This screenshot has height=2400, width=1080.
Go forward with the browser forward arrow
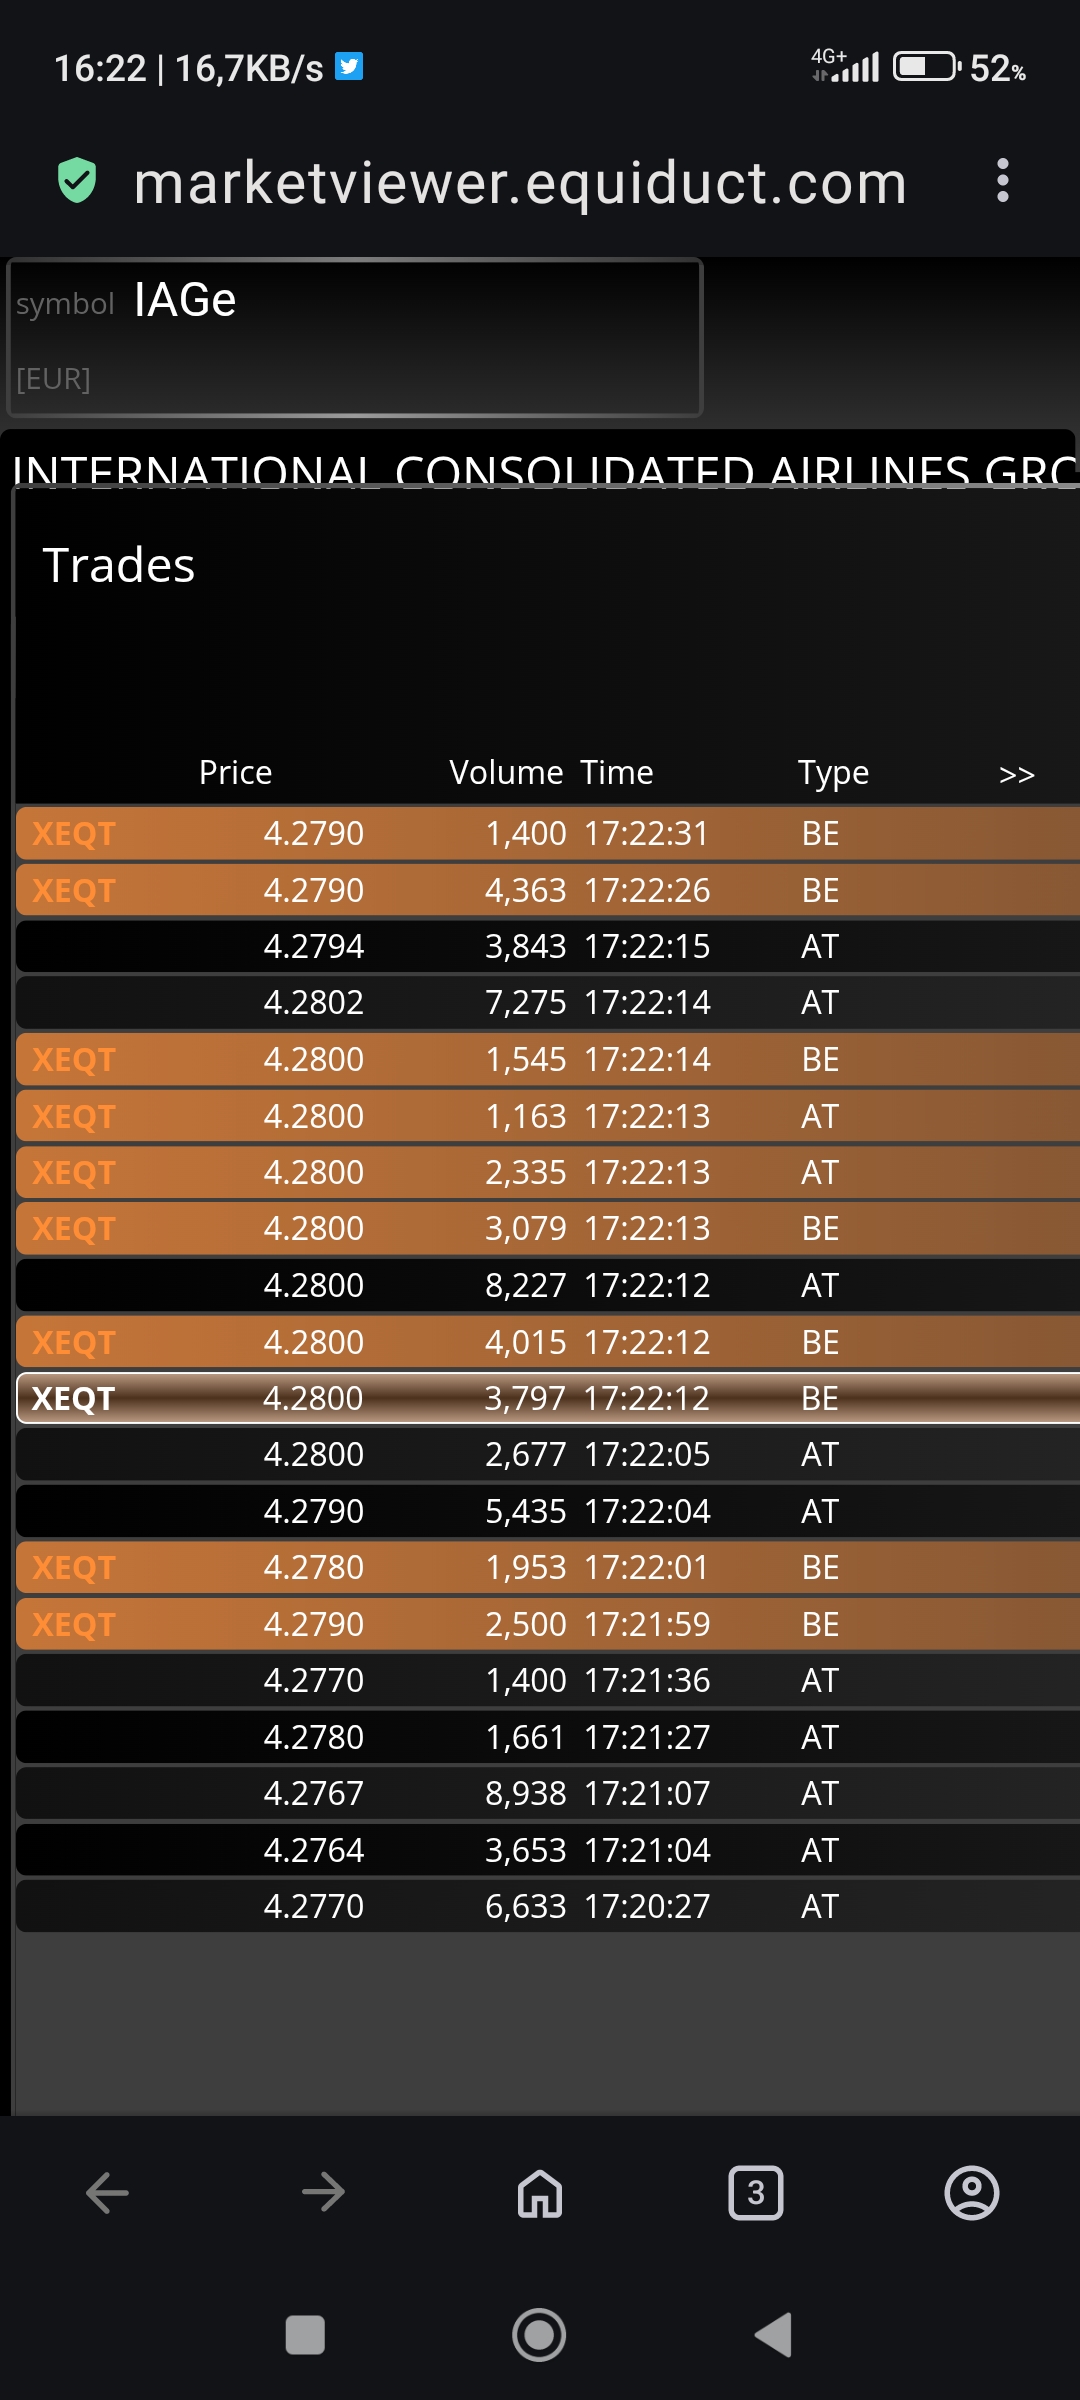click(x=323, y=2193)
